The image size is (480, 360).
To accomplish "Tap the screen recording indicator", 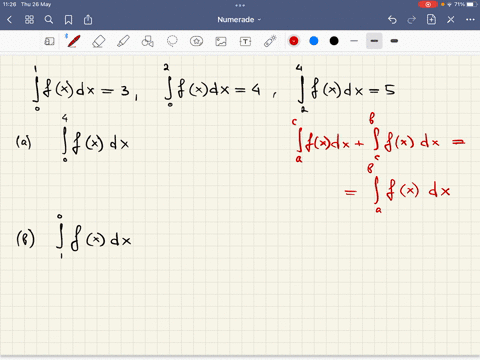I will point(428,4).
